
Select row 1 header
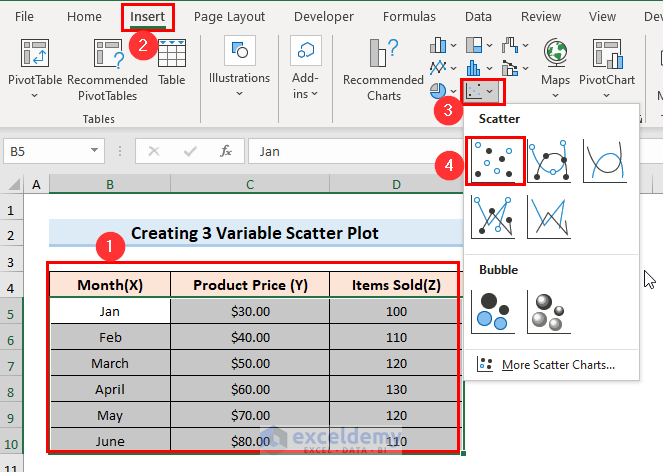11,210
